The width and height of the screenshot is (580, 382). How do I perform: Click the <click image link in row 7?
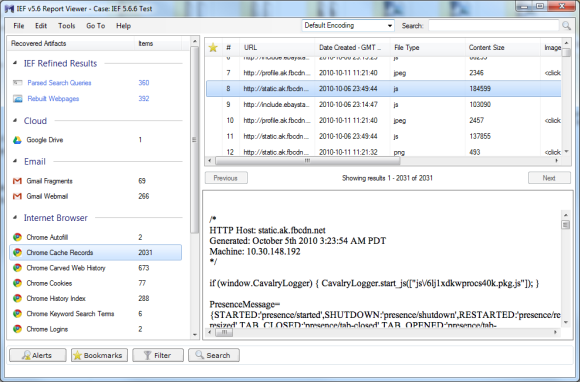tap(553, 73)
